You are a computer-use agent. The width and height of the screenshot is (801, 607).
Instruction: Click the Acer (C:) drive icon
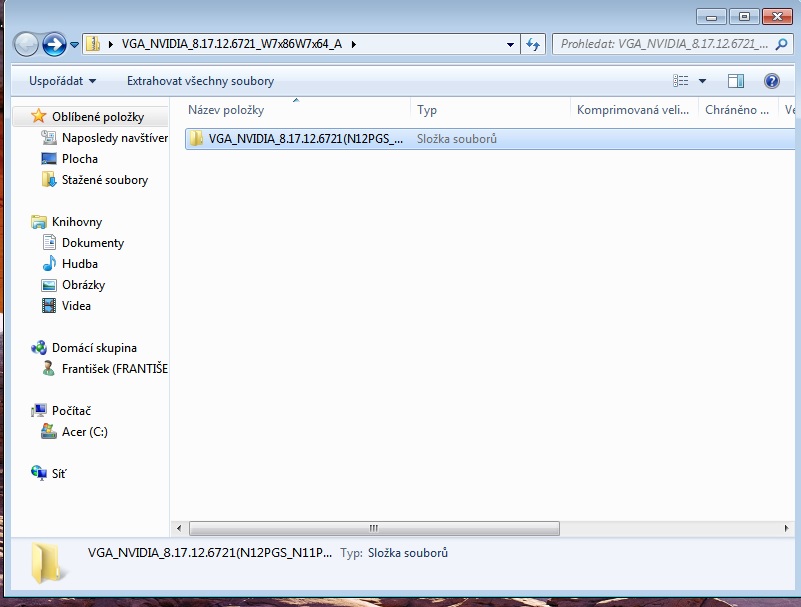tap(49, 431)
